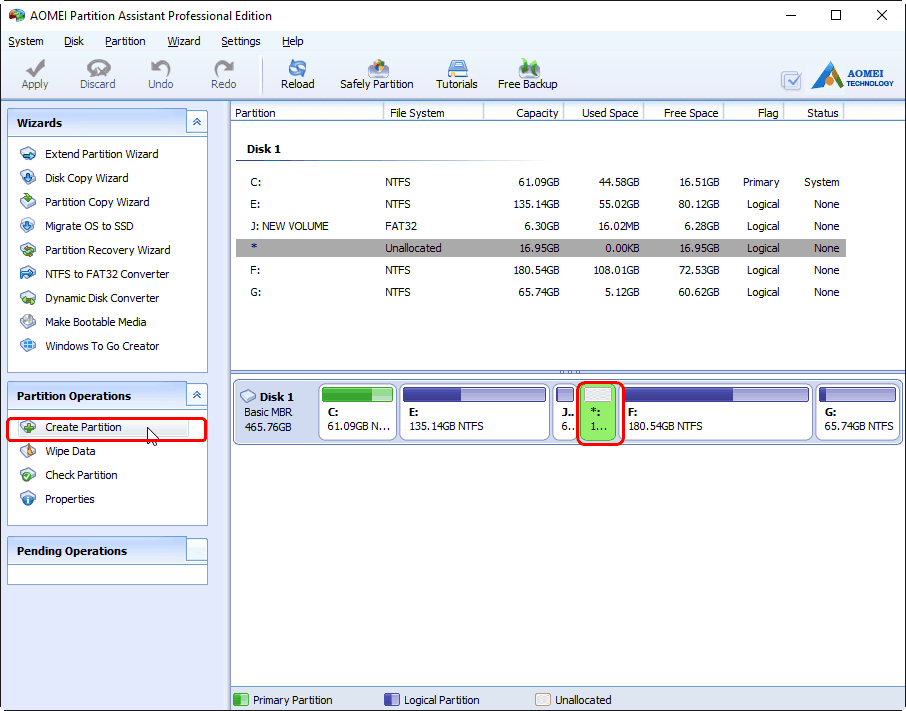Viewport: 906px width, 711px height.
Task: Click the Reload toolbar icon
Action: click(x=298, y=75)
